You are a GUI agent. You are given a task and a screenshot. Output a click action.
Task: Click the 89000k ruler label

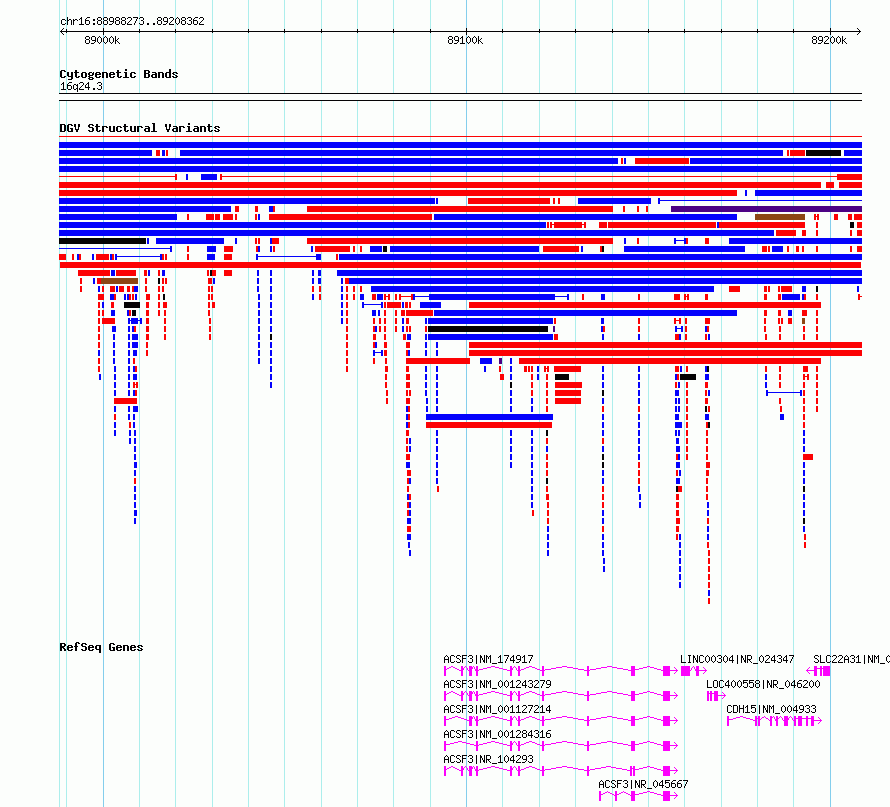pos(102,40)
